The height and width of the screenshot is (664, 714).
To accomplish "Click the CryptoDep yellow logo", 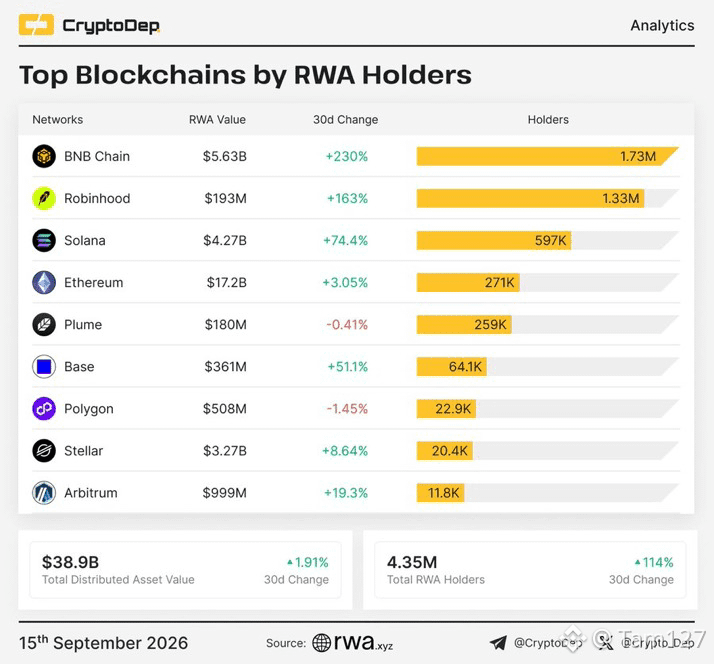I will pos(36,25).
